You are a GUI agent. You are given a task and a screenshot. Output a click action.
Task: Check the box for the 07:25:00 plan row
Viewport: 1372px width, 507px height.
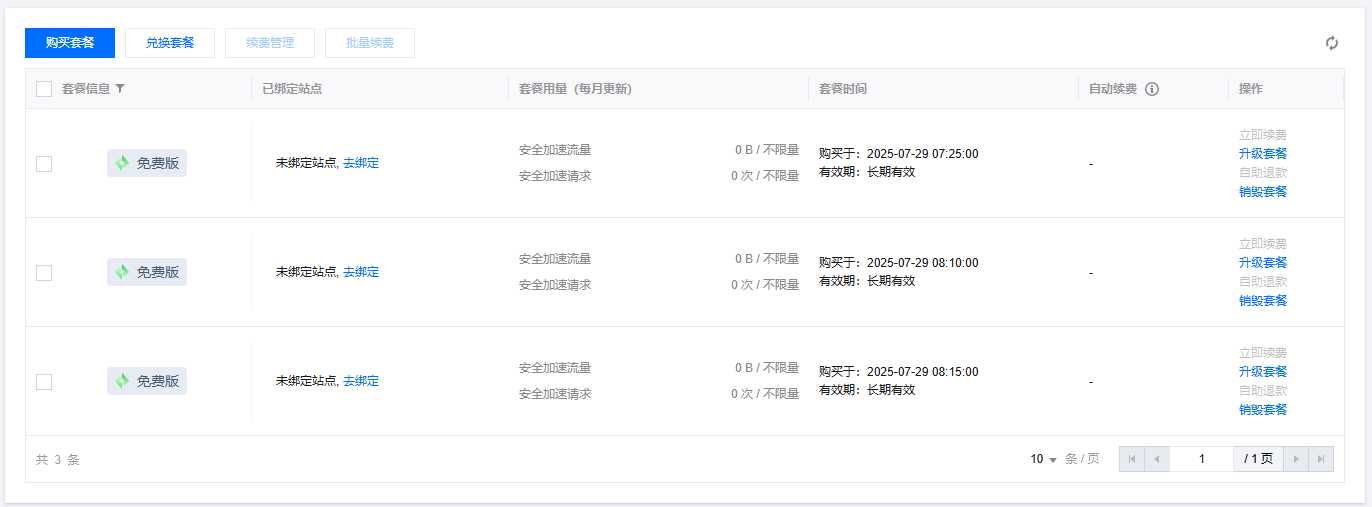44,164
